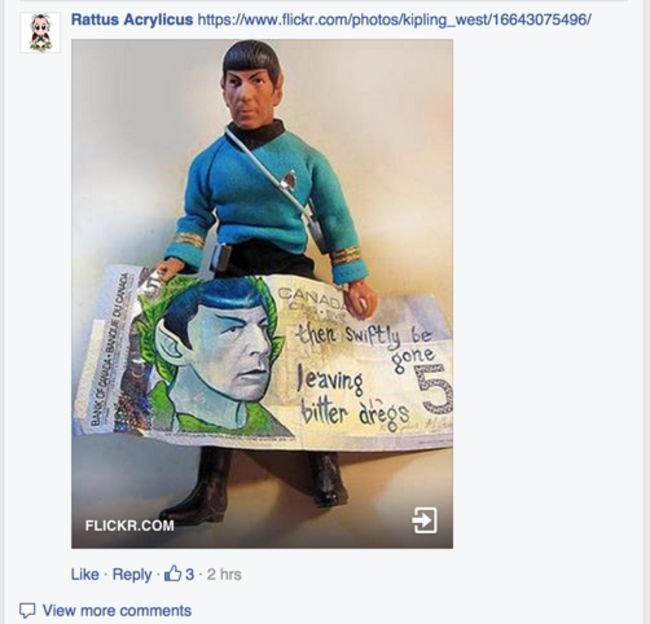Click the thumbs-up likes icon

click(x=173, y=573)
